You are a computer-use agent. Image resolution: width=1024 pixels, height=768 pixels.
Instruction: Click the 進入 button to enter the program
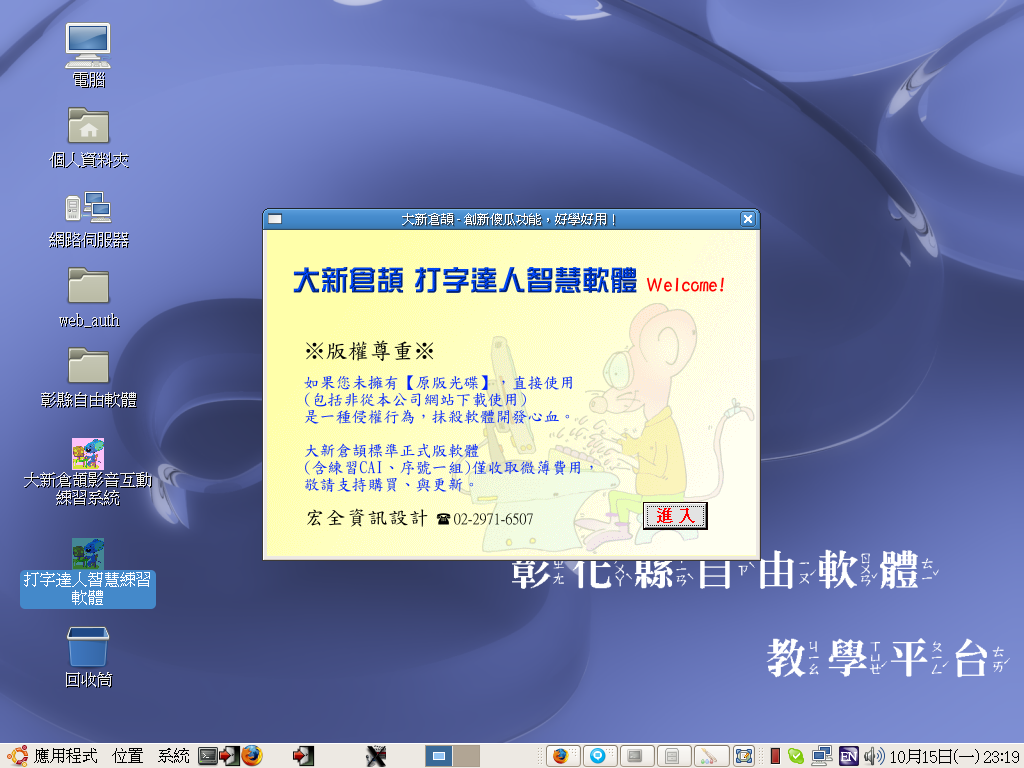click(675, 516)
